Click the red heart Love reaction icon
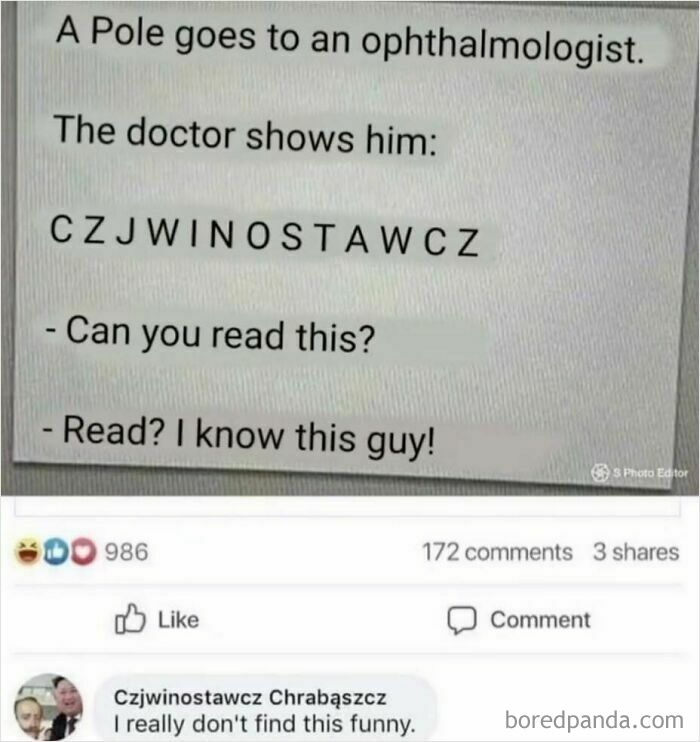The height and width of the screenshot is (742, 700). tap(83, 552)
